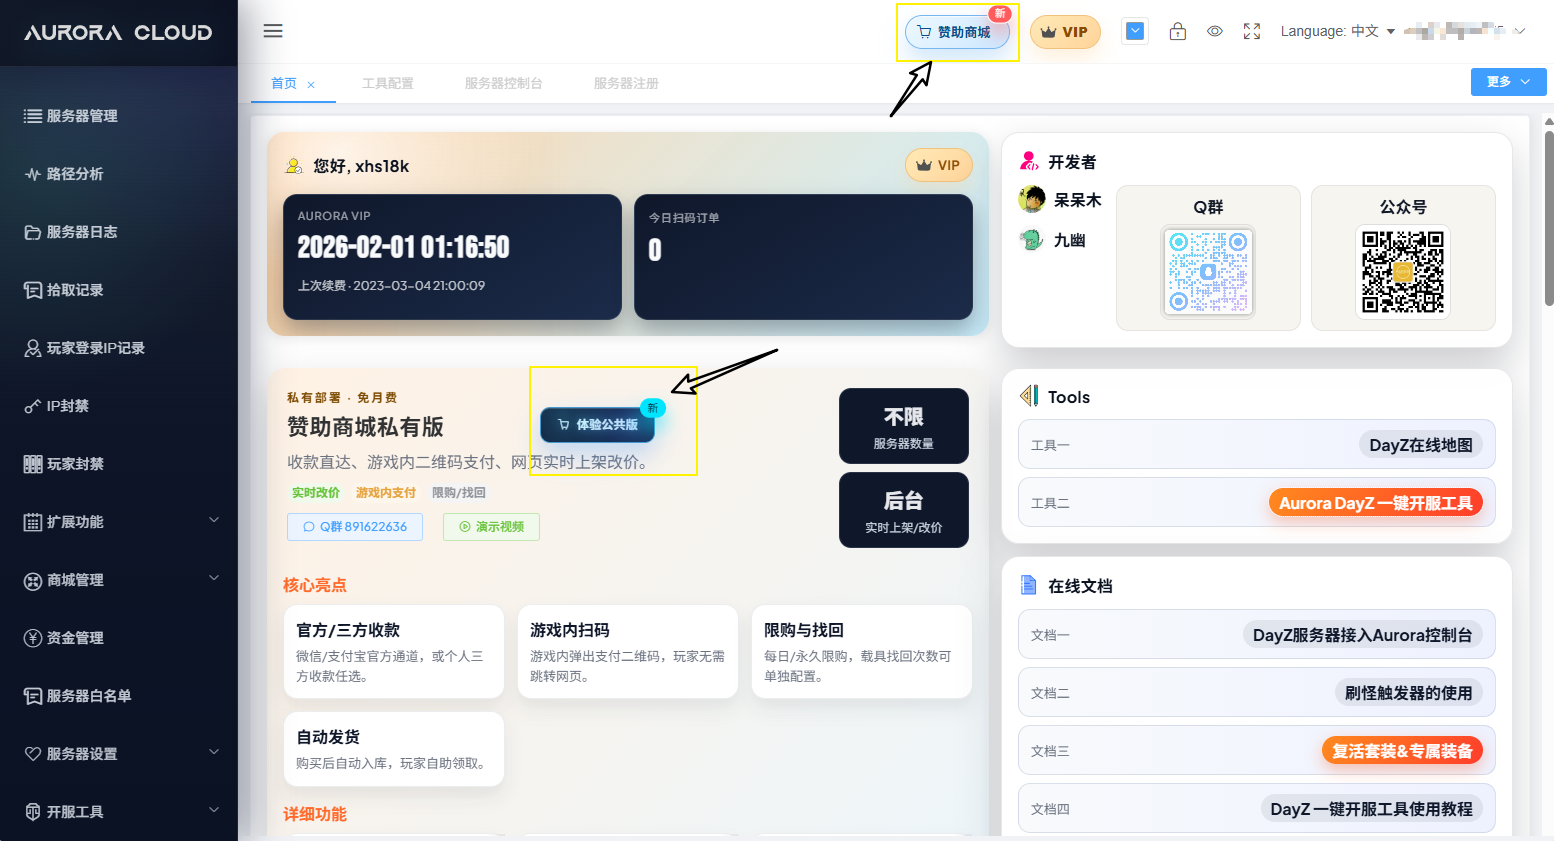Toggle fullscreen mode icon

point(1252,31)
